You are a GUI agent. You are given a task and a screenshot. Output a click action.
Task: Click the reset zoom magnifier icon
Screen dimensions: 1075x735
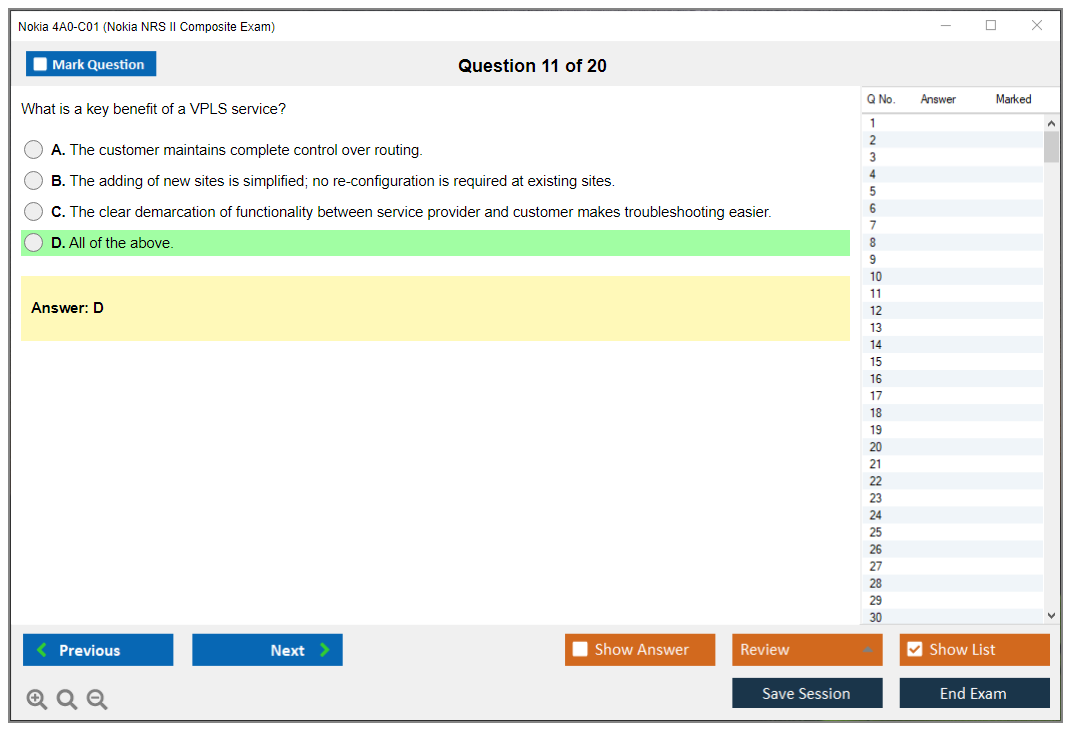[67, 700]
